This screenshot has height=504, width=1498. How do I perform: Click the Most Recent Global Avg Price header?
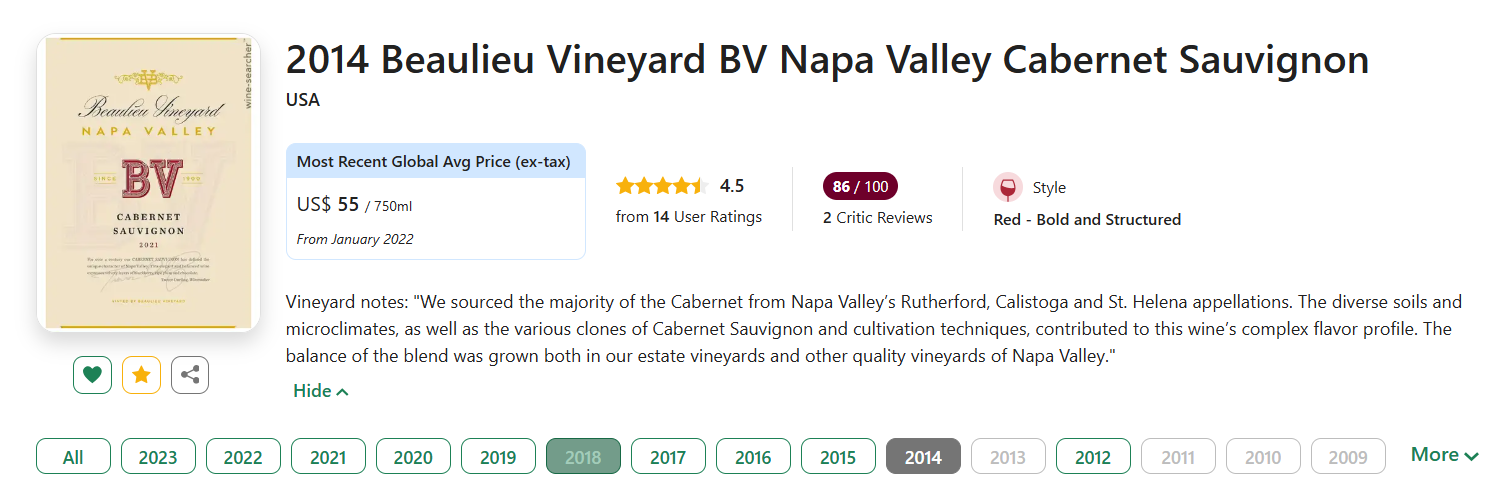coord(435,162)
